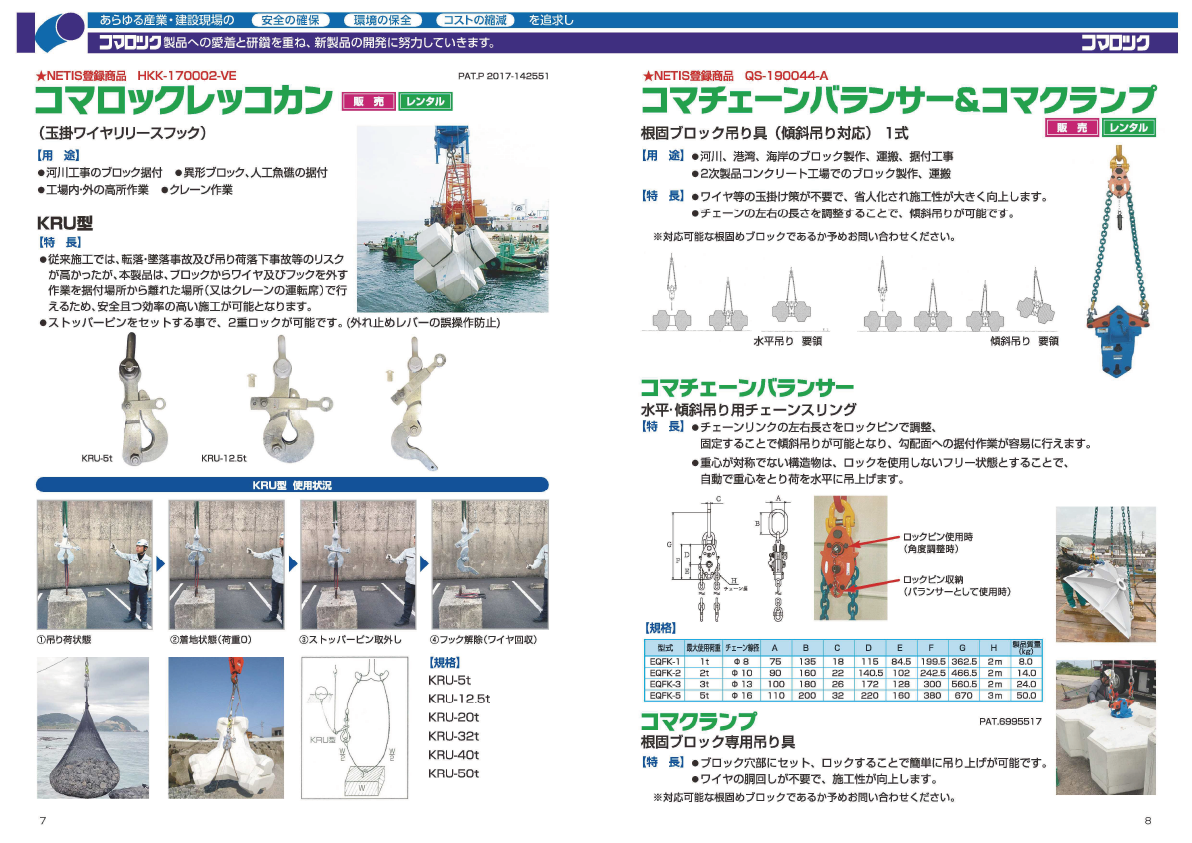This screenshot has width=1192, height=843.
Task: Click the 水平・傾斜吊り用チェーンスリング subtitle
Action: tap(748, 409)
